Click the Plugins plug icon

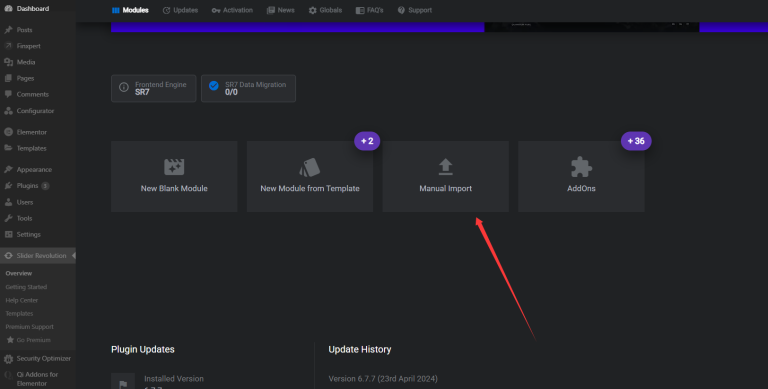(8, 186)
